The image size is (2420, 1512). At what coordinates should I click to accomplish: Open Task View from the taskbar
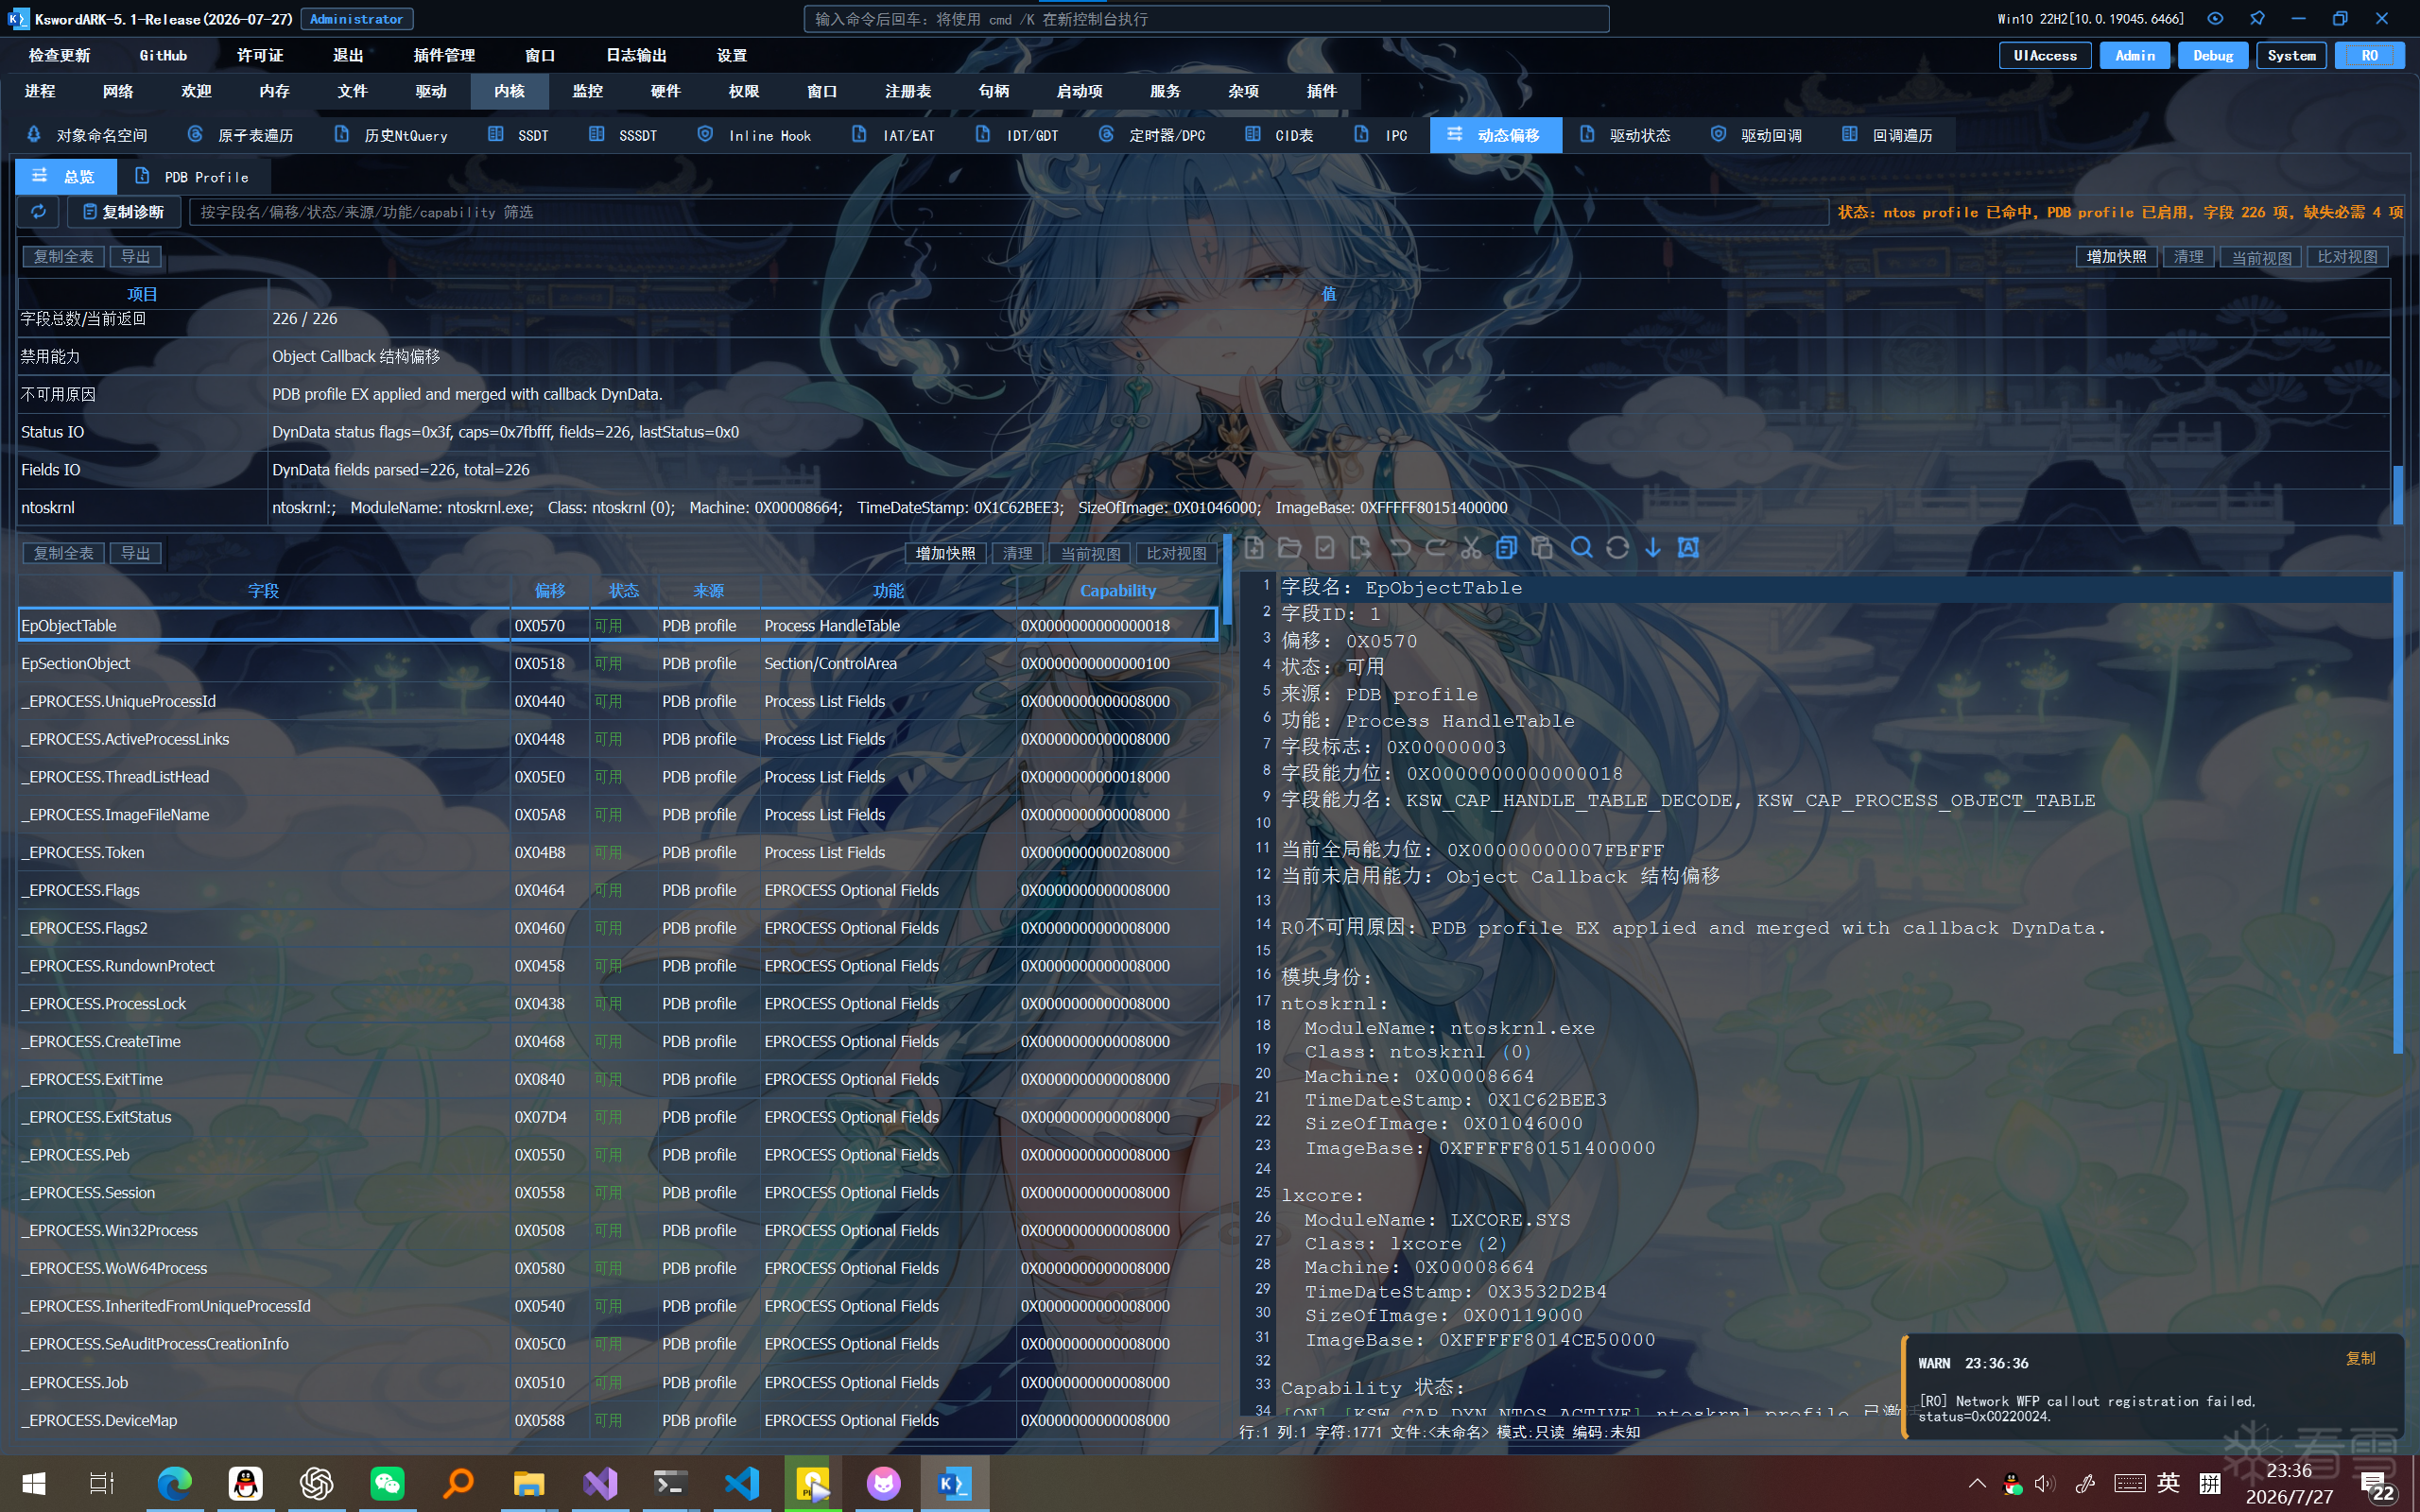tap(102, 1484)
